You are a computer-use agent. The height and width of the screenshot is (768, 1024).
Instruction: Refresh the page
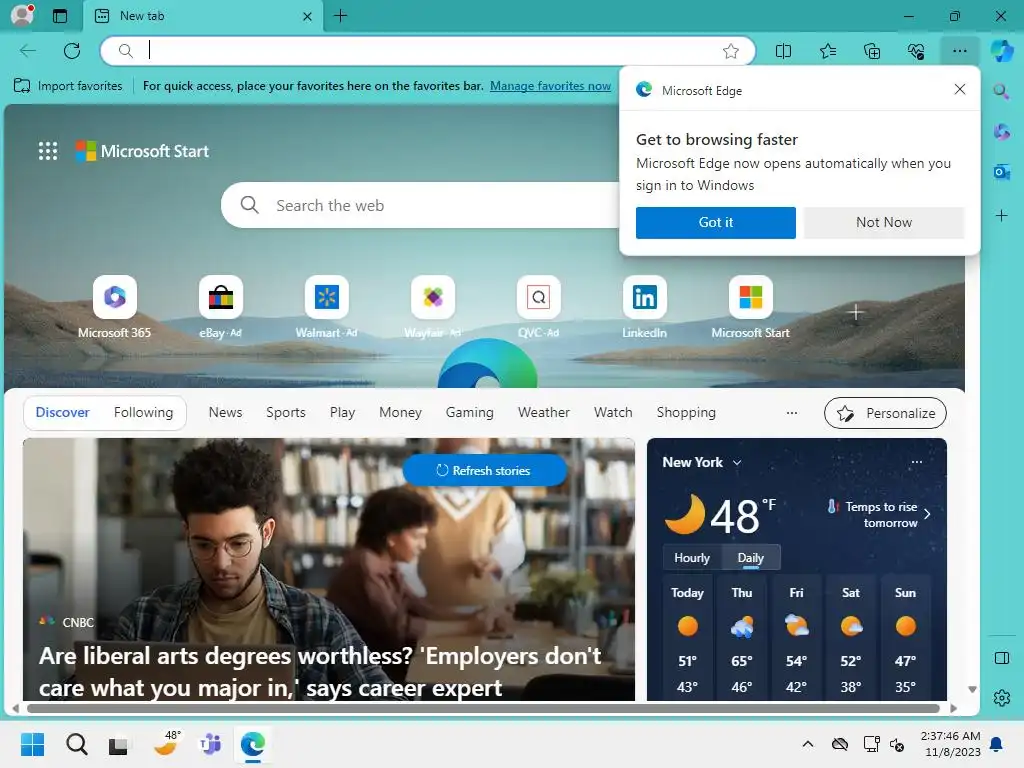72,51
